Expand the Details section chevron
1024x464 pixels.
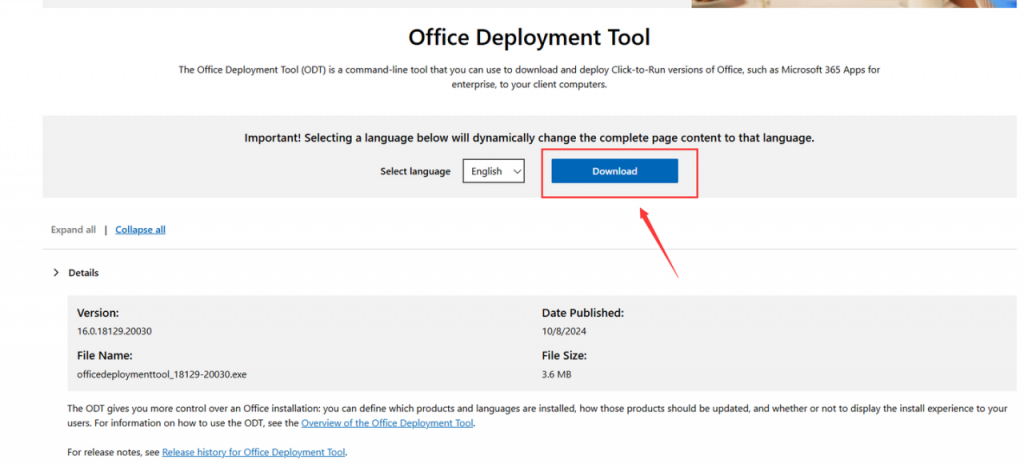[56, 273]
